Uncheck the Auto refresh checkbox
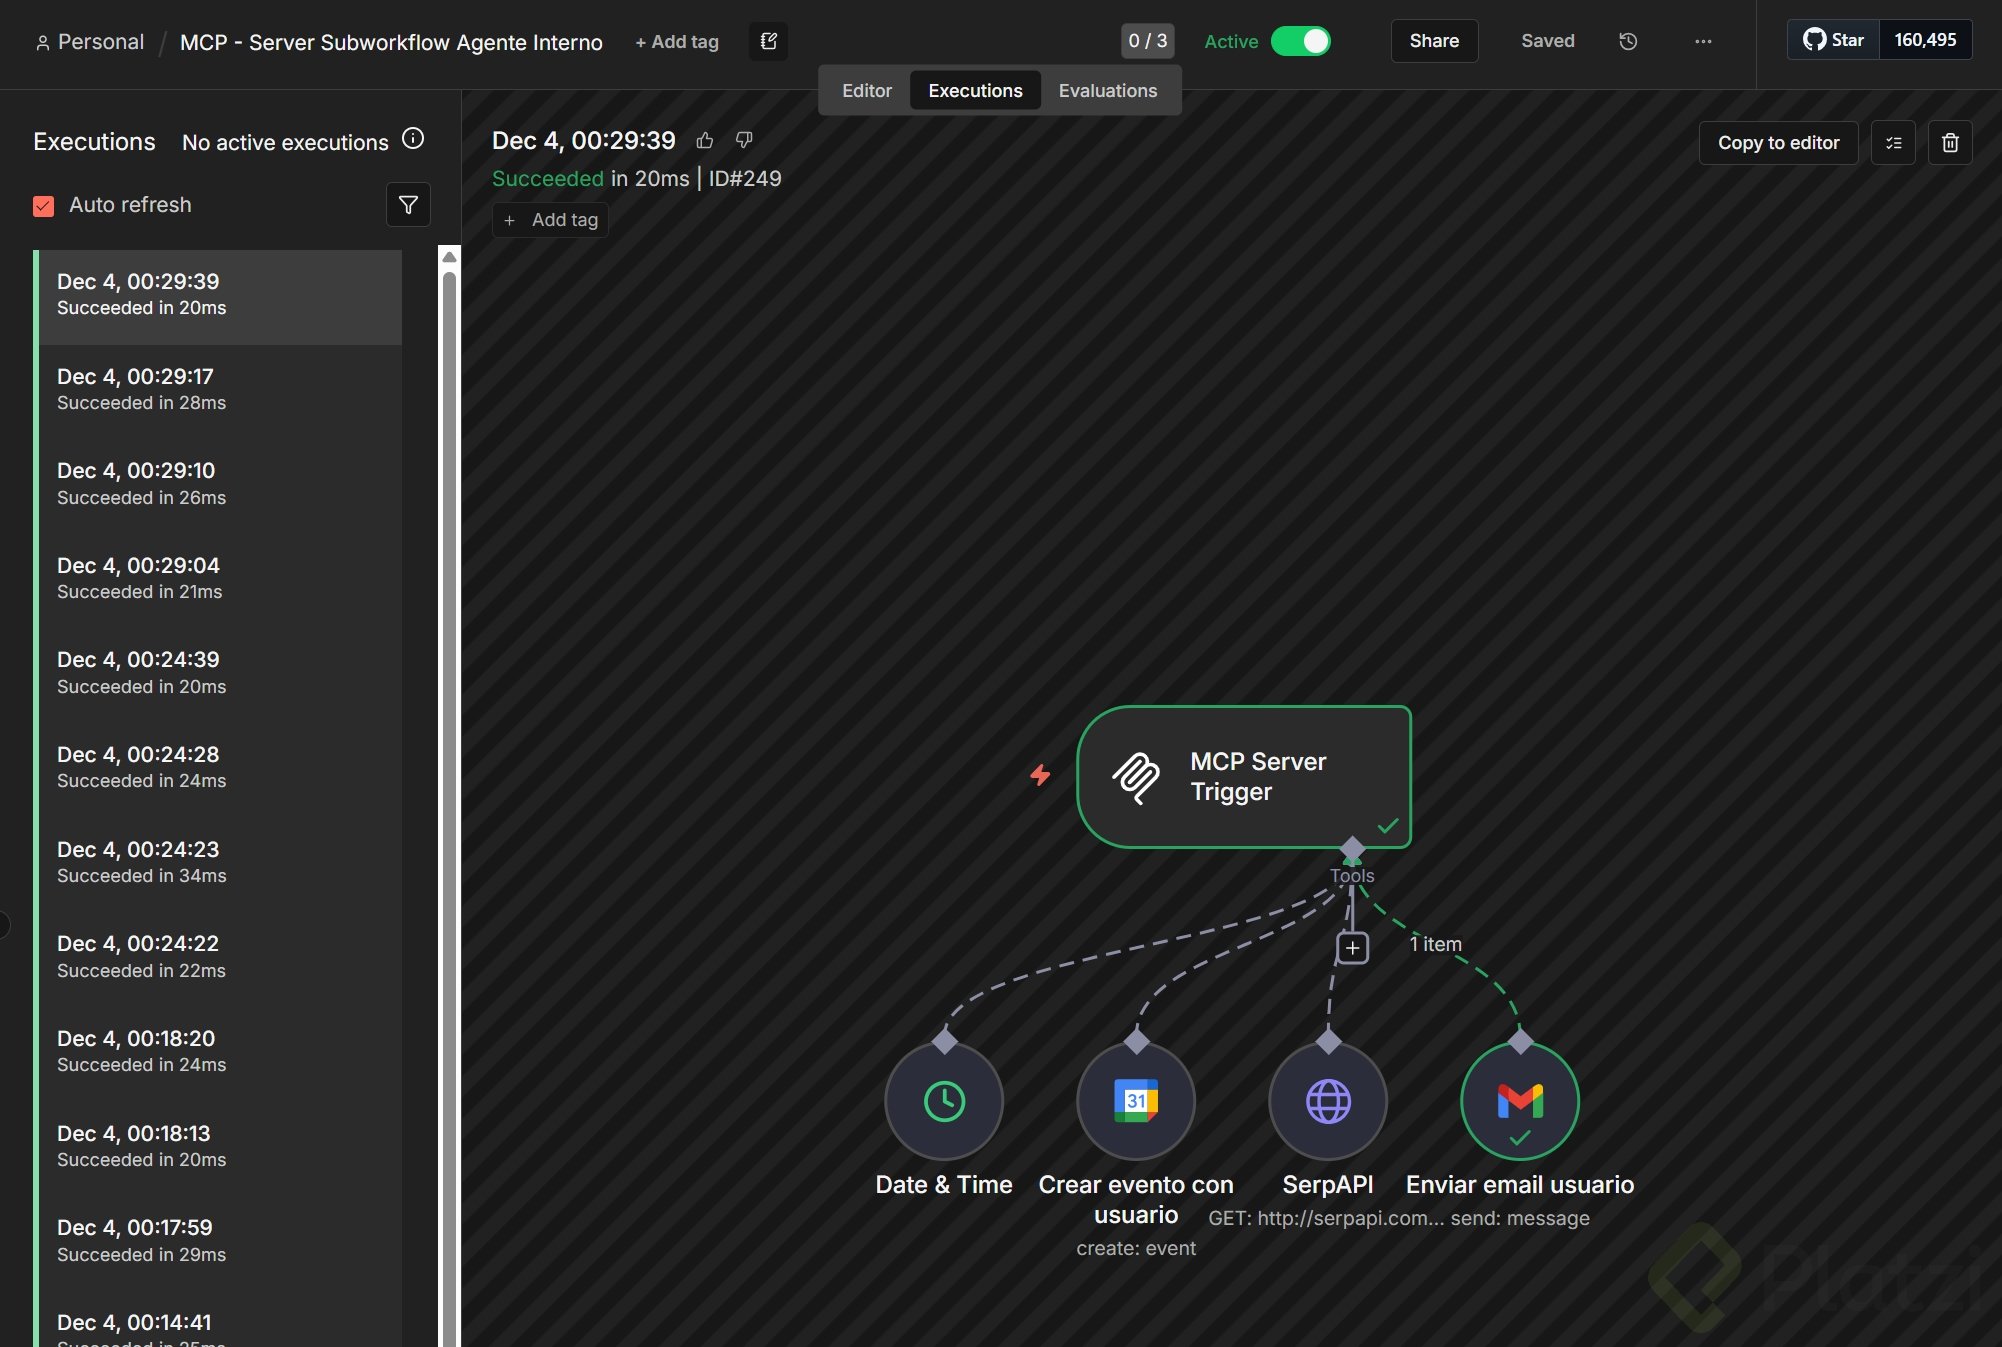The width and height of the screenshot is (2002, 1347). tap(43, 206)
